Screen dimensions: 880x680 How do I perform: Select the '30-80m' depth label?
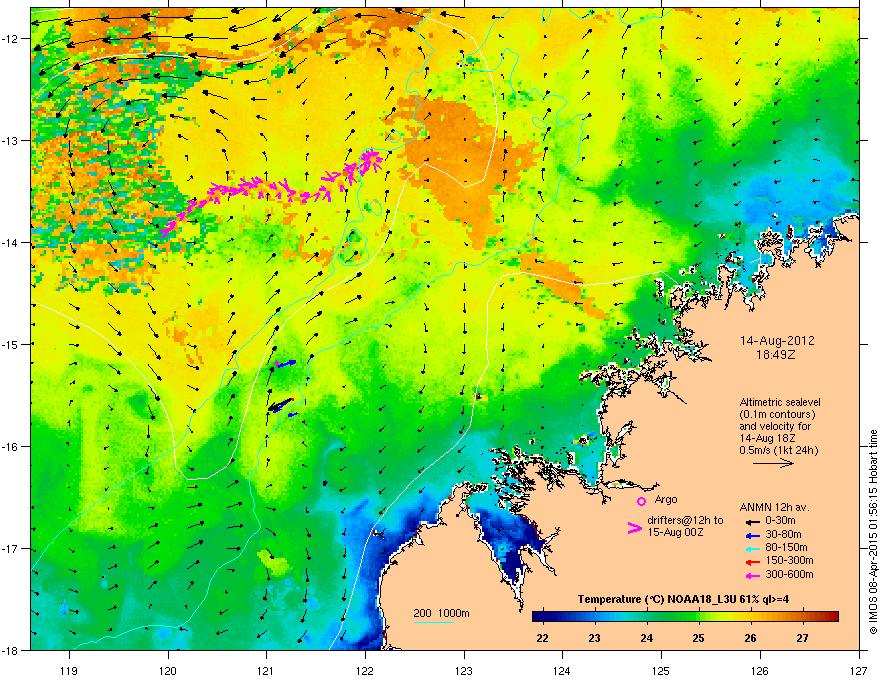pos(783,535)
